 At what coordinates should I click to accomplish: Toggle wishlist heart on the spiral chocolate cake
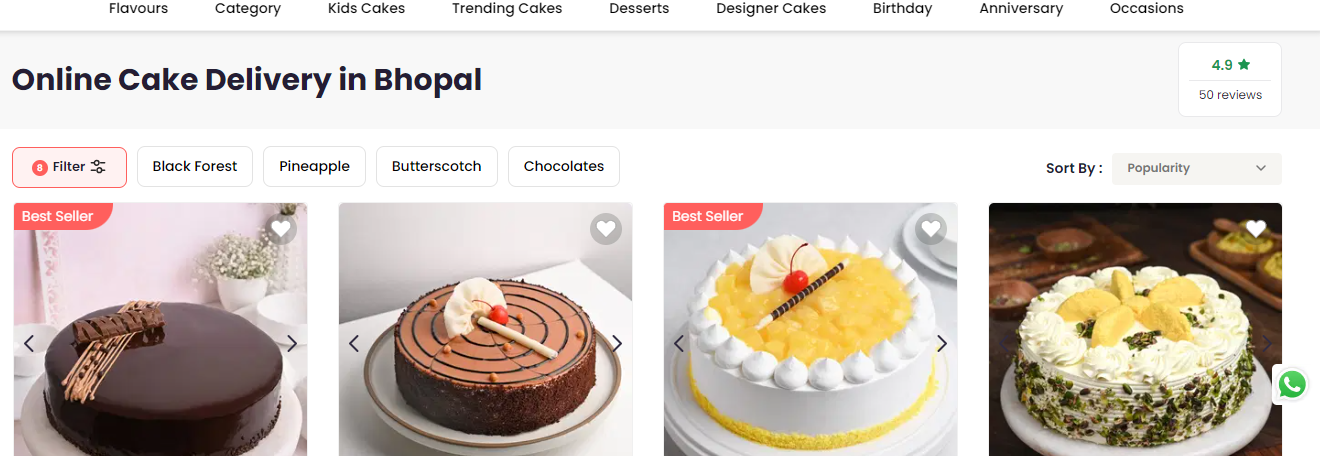(x=606, y=229)
